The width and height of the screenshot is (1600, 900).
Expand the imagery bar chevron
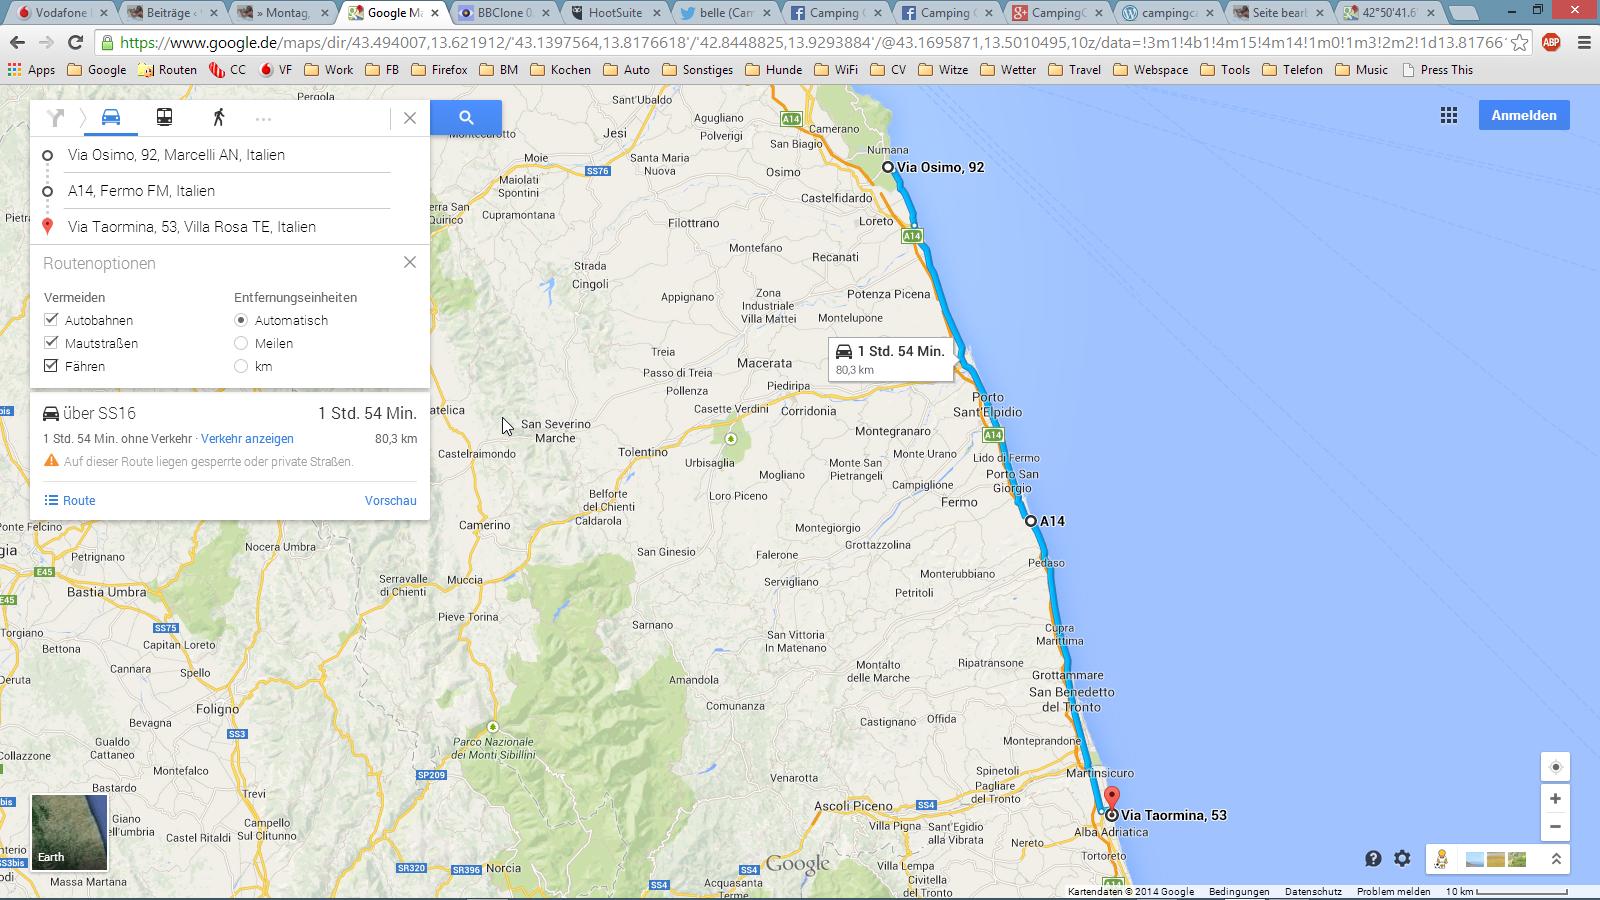tap(1556, 859)
